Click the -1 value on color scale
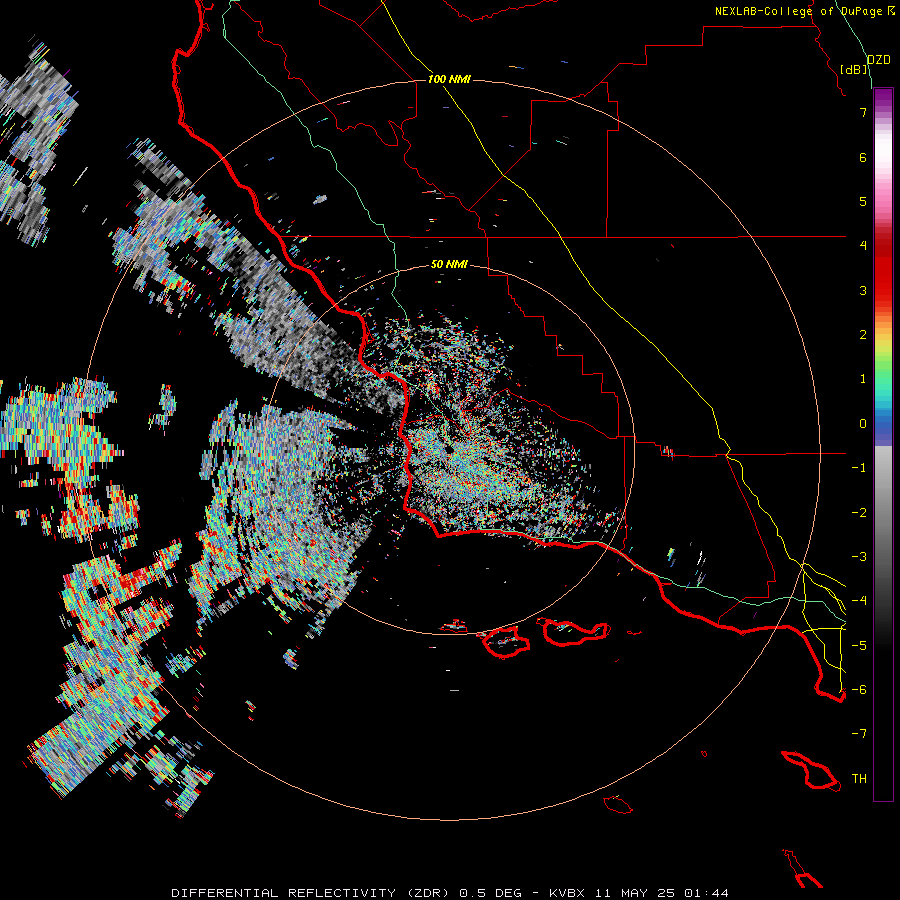Screen dimensions: 900x900 pyautogui.click(x=859, y=468)
